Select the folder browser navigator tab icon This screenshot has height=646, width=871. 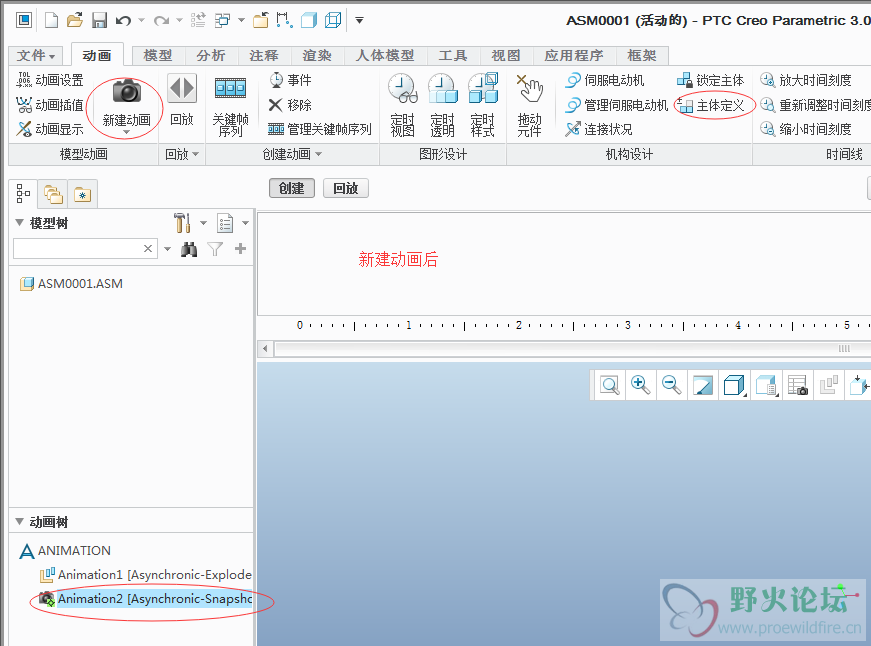[x=53, y=194]
